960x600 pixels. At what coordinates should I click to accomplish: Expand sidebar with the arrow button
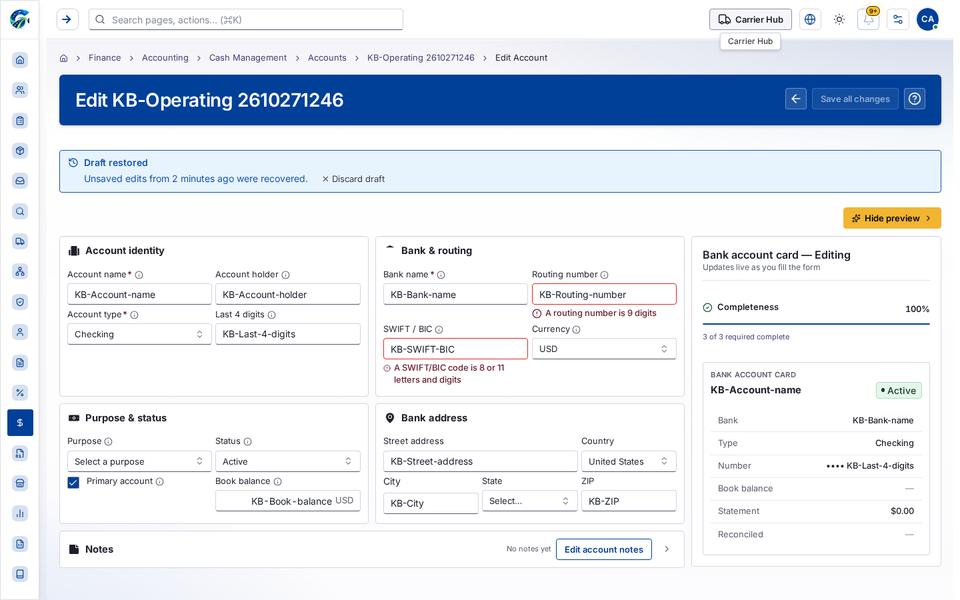pos(67,20)
